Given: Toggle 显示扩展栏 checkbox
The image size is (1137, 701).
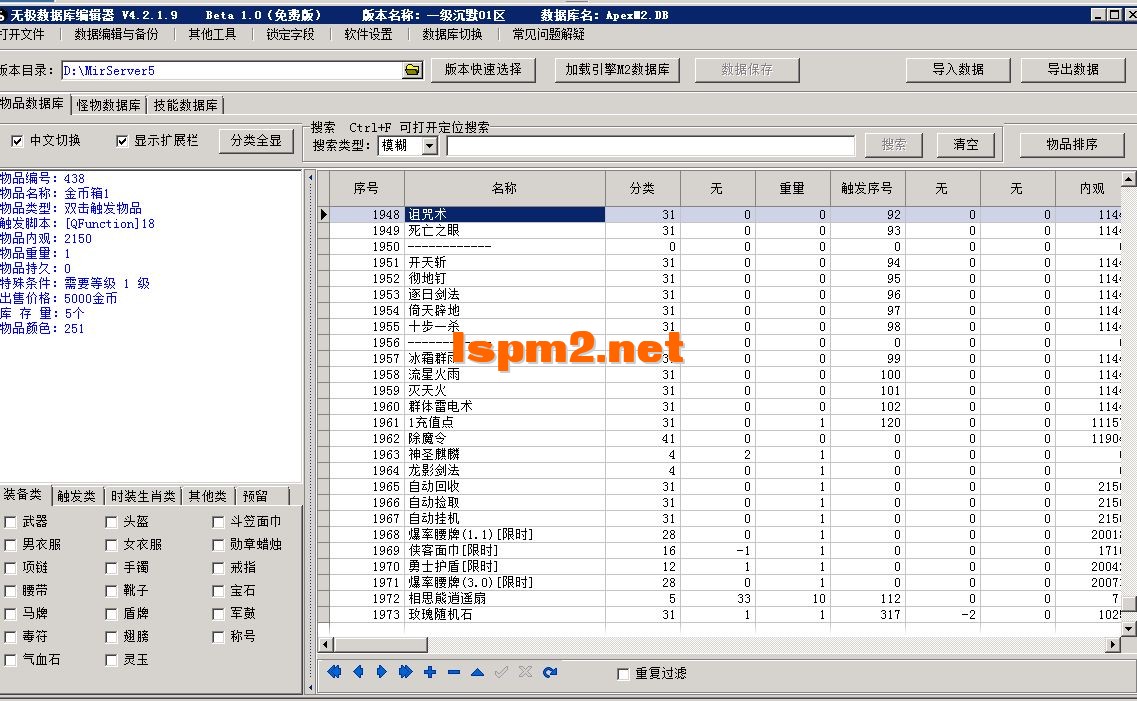Looking at the screenshot, I should [122, 141].
